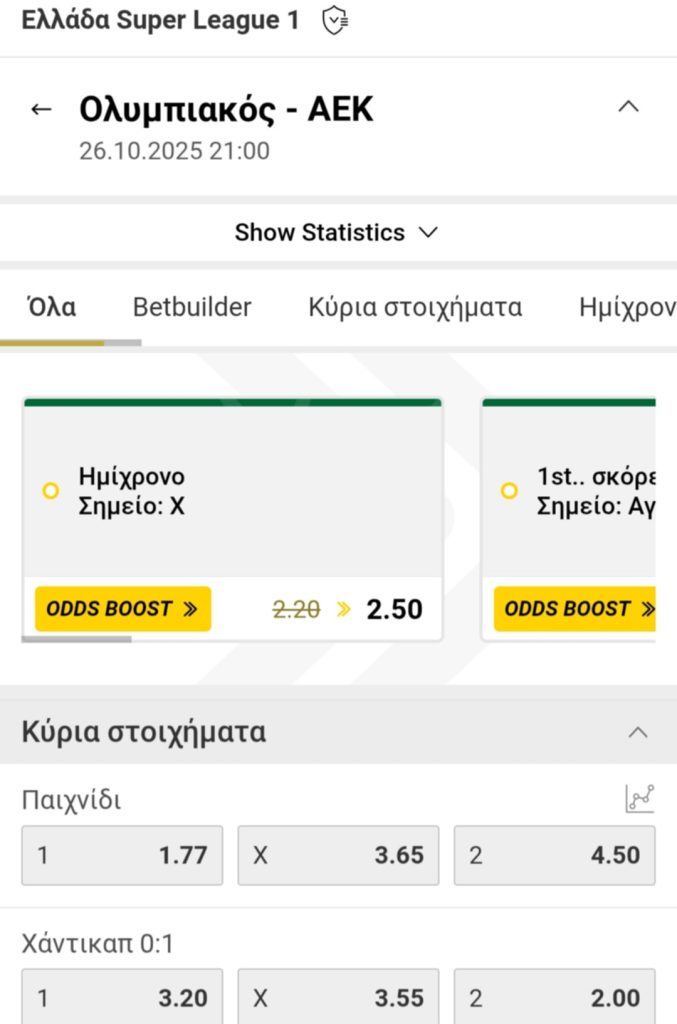This screenshot has width=677, height=1024.
Task: Click the yellow circle marker on the 1st scorer boost
Action: [509, 491]
